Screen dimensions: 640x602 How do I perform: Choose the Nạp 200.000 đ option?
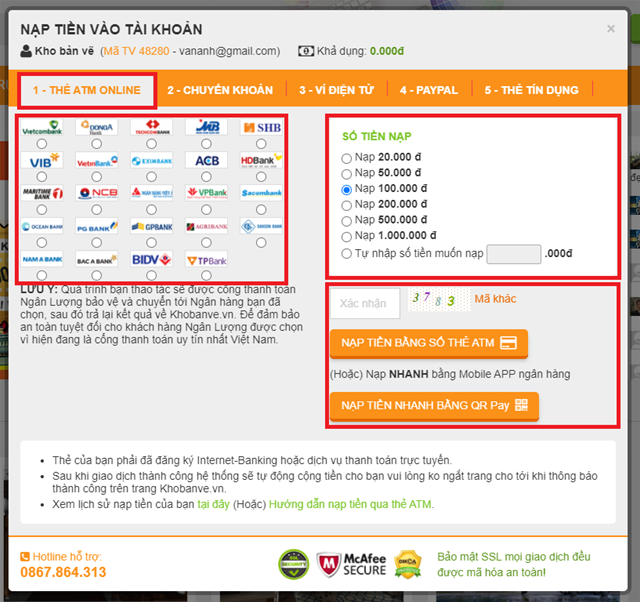347,205
